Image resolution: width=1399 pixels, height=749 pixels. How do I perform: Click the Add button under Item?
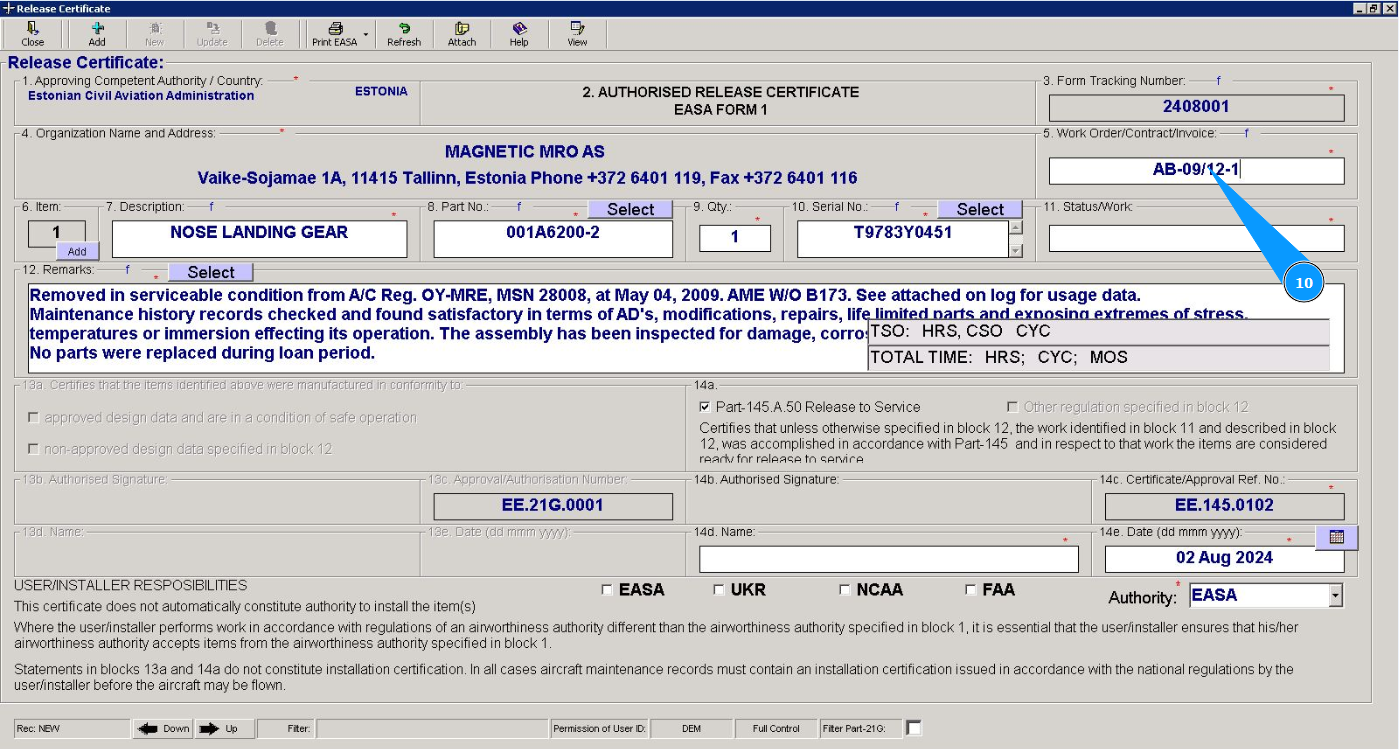[x=77, y=252]
